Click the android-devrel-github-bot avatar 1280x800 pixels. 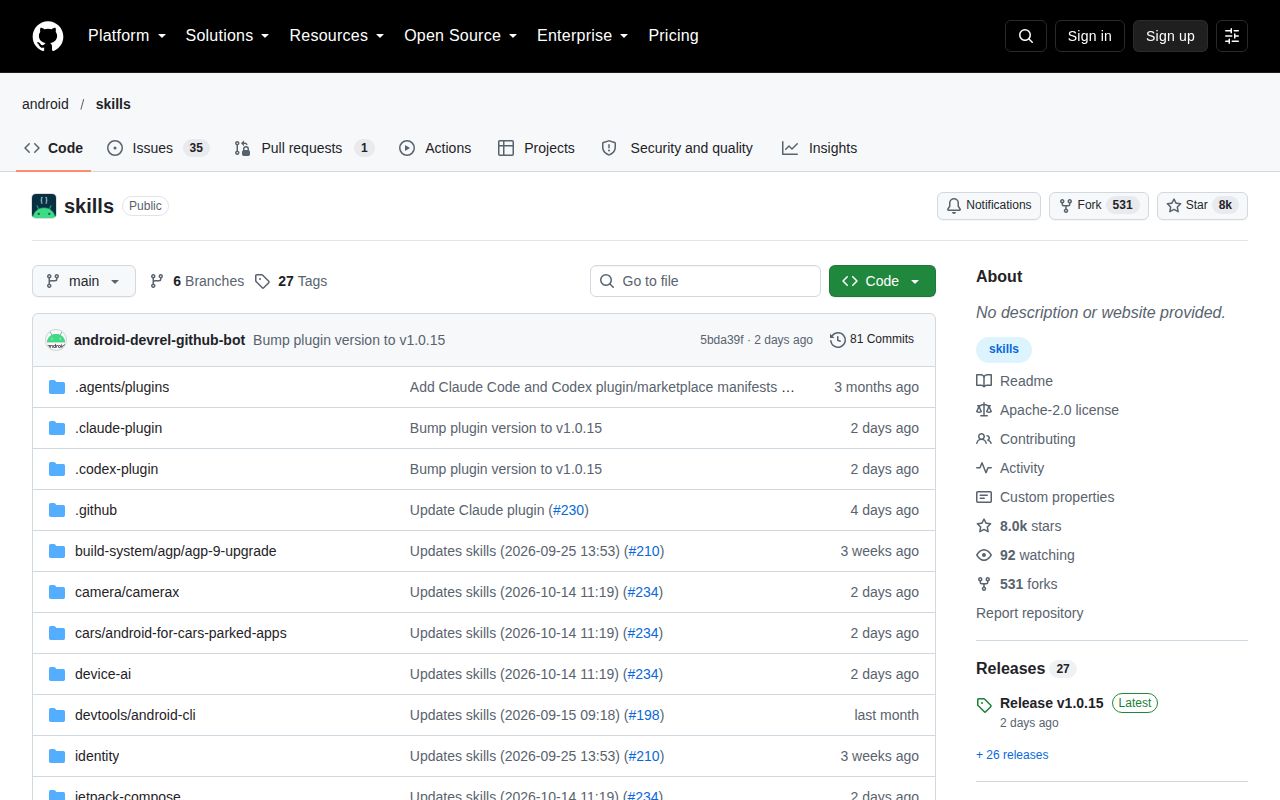coord(56,340)
